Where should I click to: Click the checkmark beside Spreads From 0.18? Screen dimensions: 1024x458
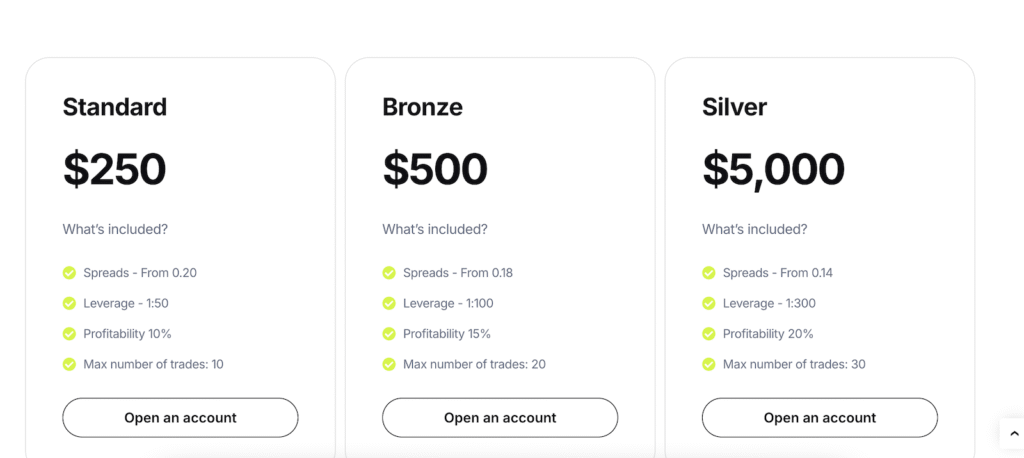click(389, 272)
